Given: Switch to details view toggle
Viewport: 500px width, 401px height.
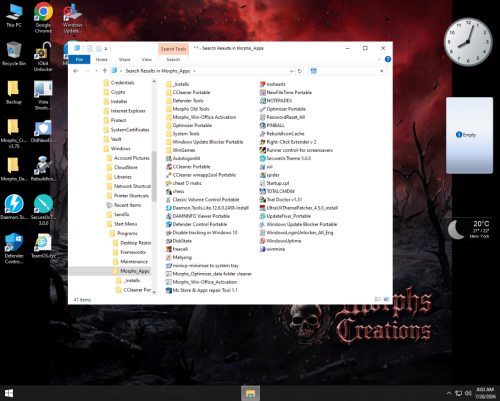Looking at the screenshot, I should tap(378, 299).
